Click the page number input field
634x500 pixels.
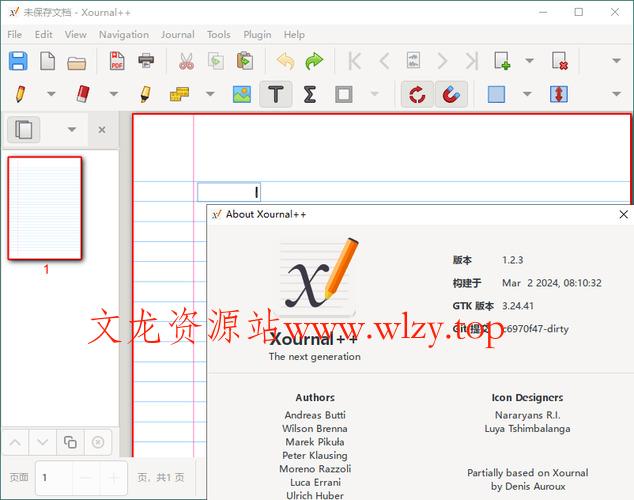(x=54, y=478)
